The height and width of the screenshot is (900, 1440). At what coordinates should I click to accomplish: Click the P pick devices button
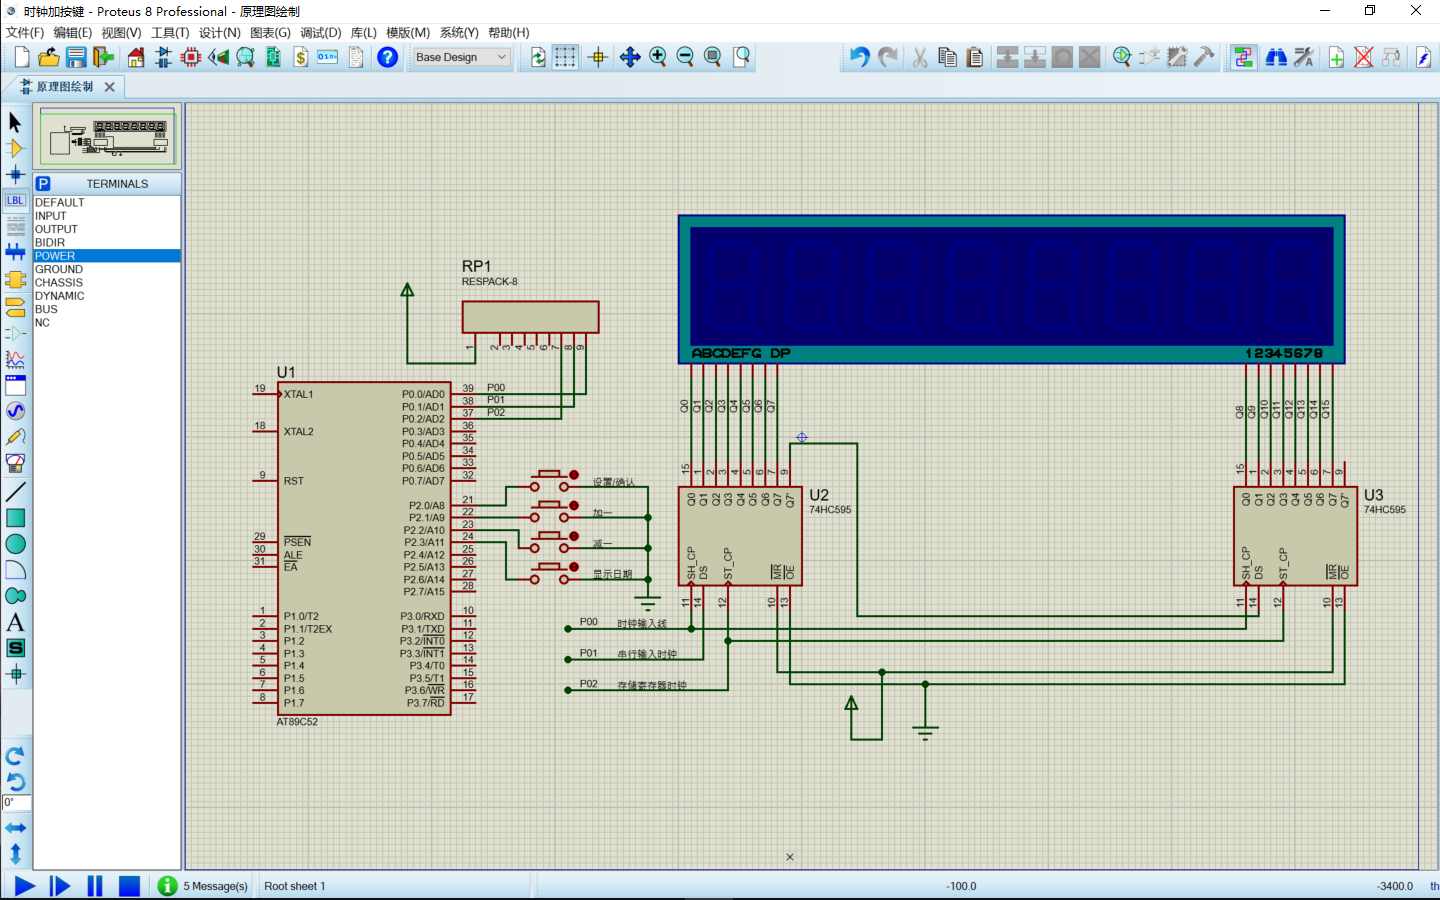coord(43,184)
